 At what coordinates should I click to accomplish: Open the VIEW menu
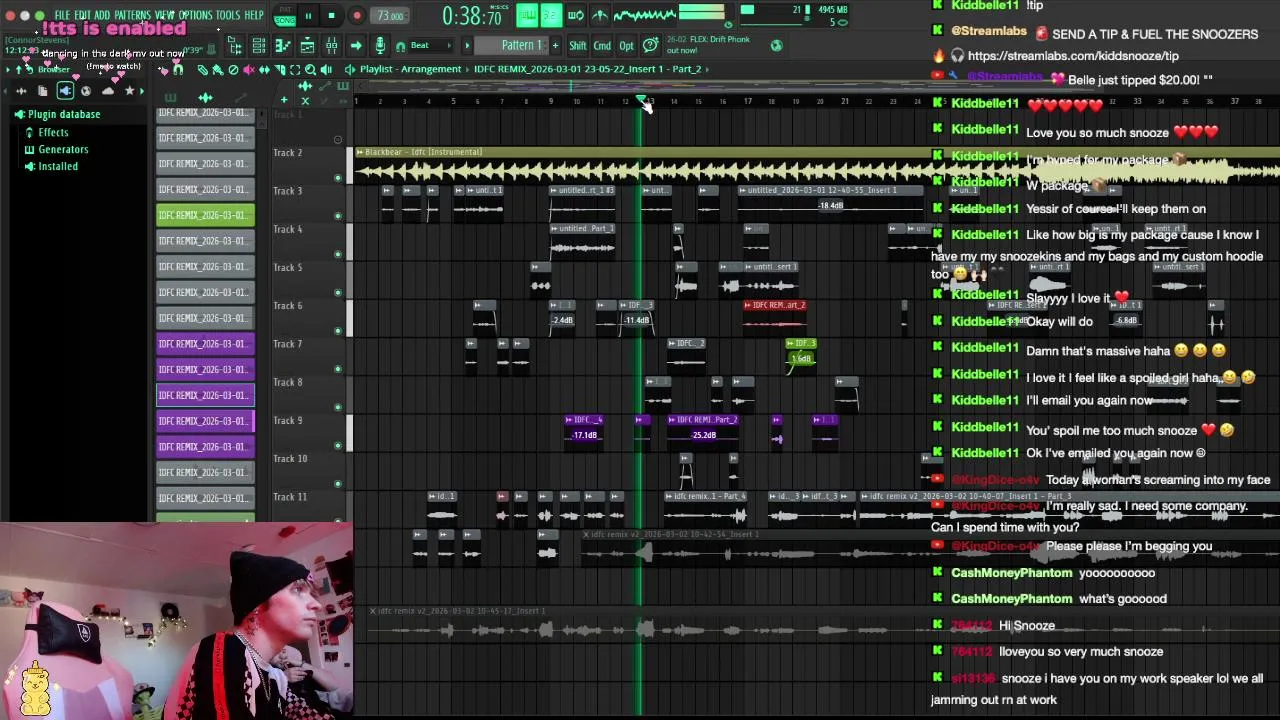pos(165,16)
